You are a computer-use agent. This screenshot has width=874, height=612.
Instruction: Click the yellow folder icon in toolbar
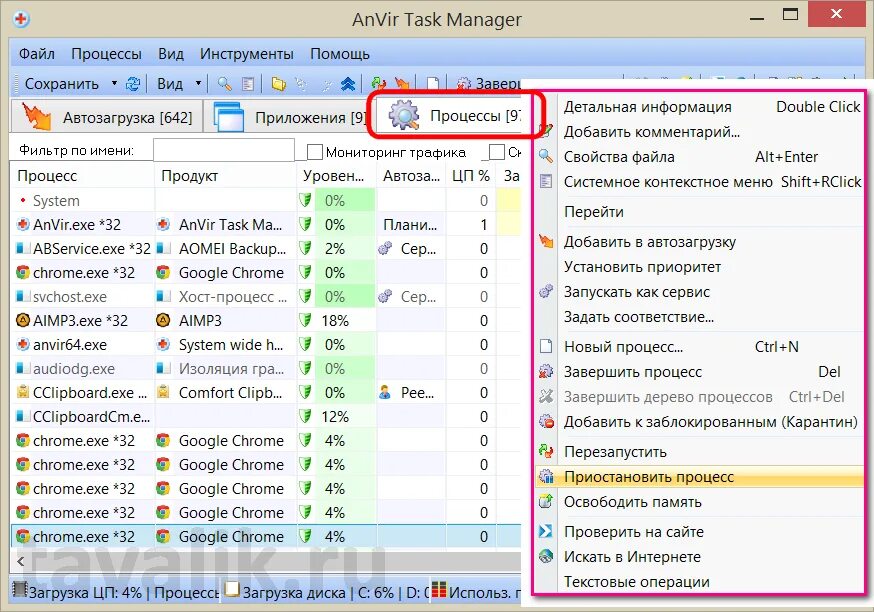(278, 84)
